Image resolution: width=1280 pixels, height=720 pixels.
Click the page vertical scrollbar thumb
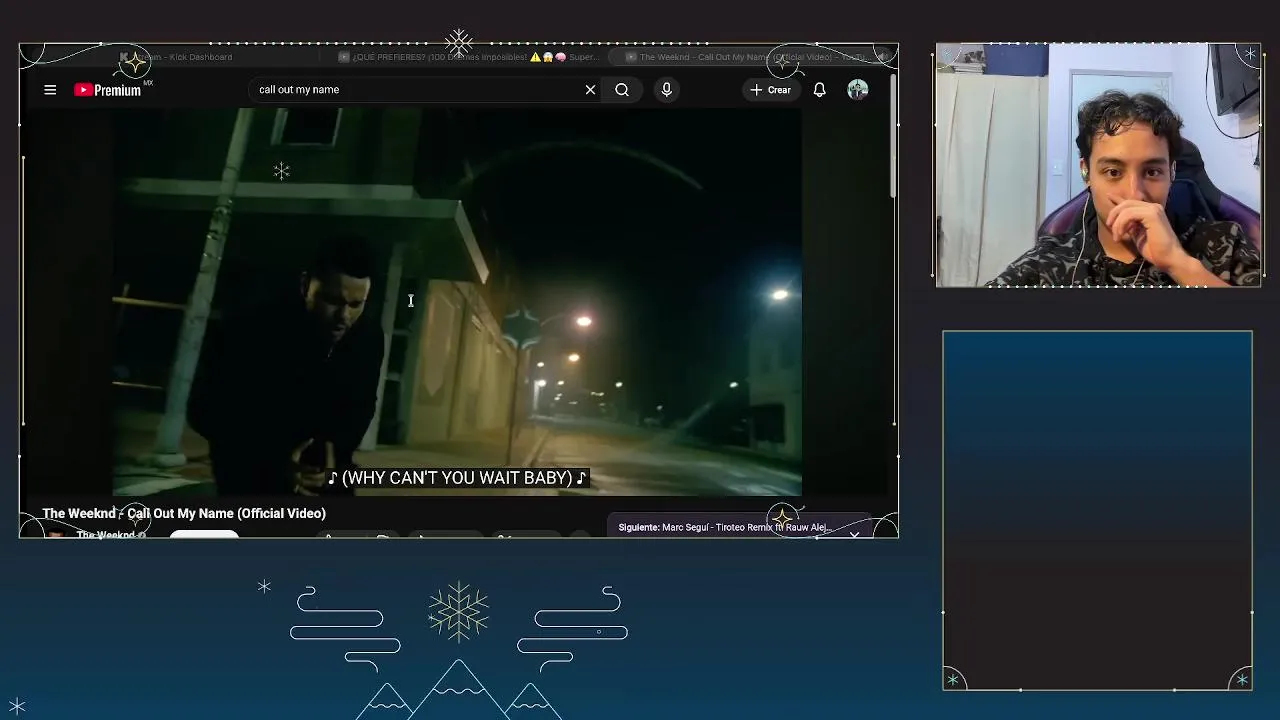point(892,138)
